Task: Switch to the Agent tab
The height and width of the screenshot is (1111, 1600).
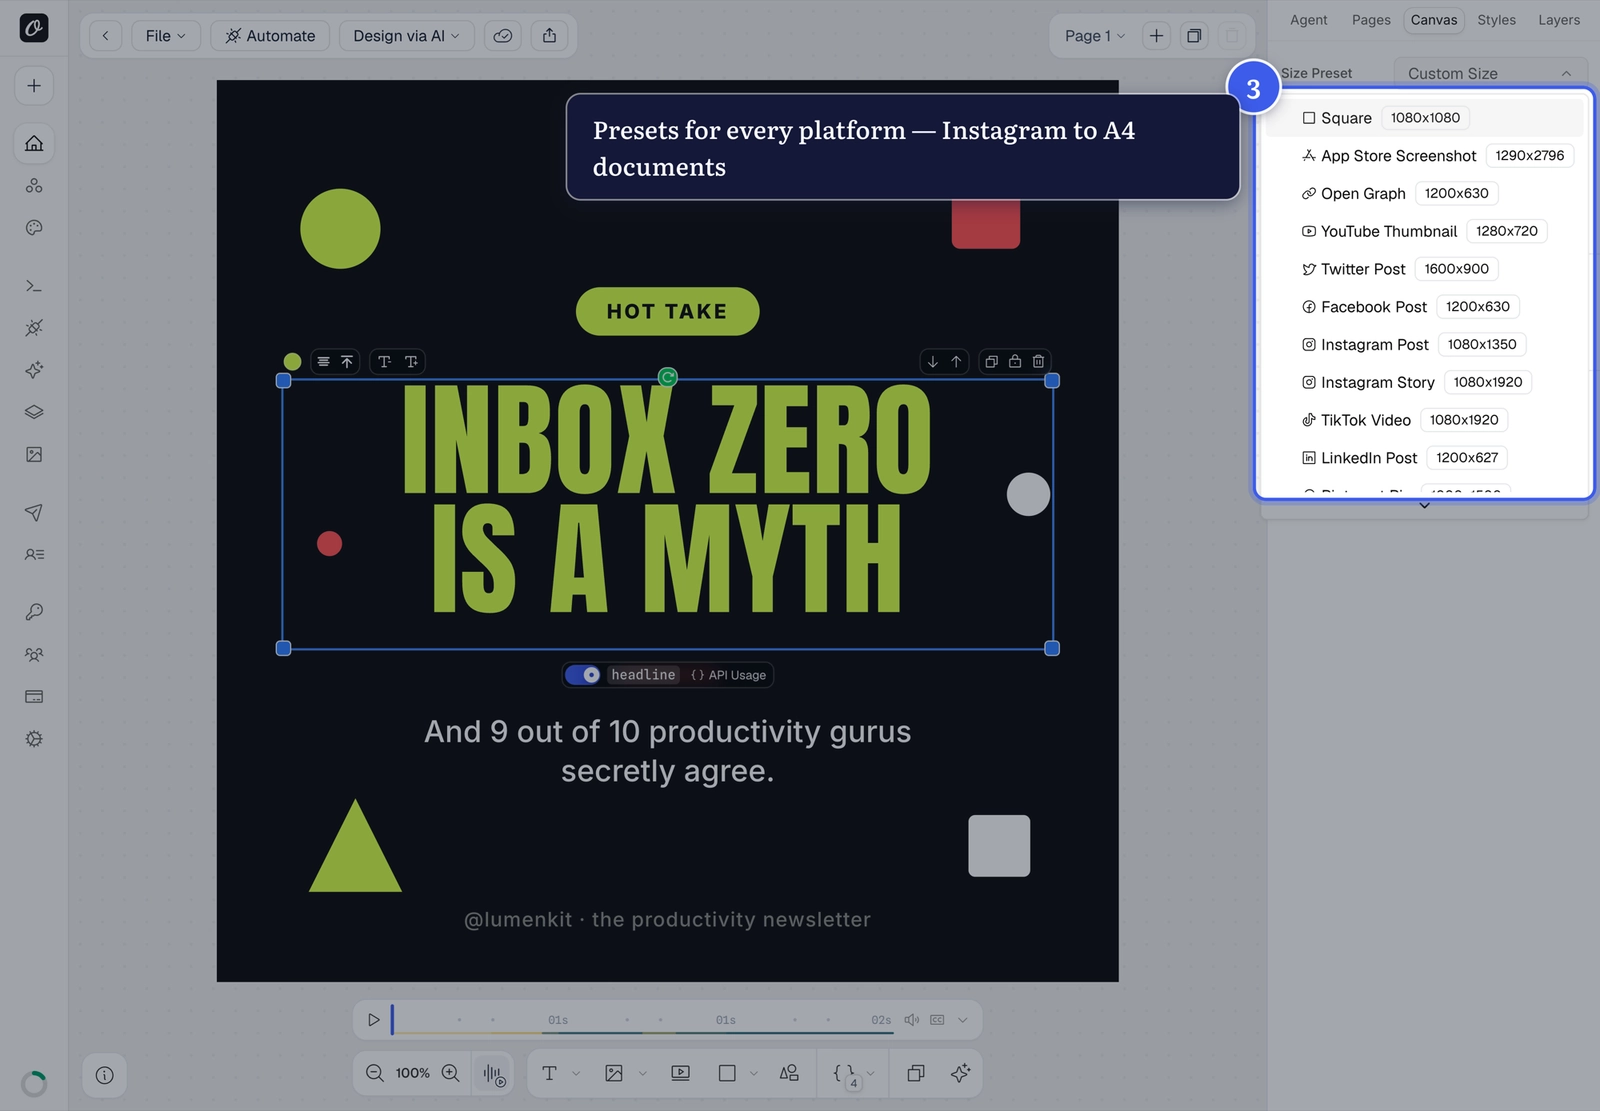Action: [1308, 20]
